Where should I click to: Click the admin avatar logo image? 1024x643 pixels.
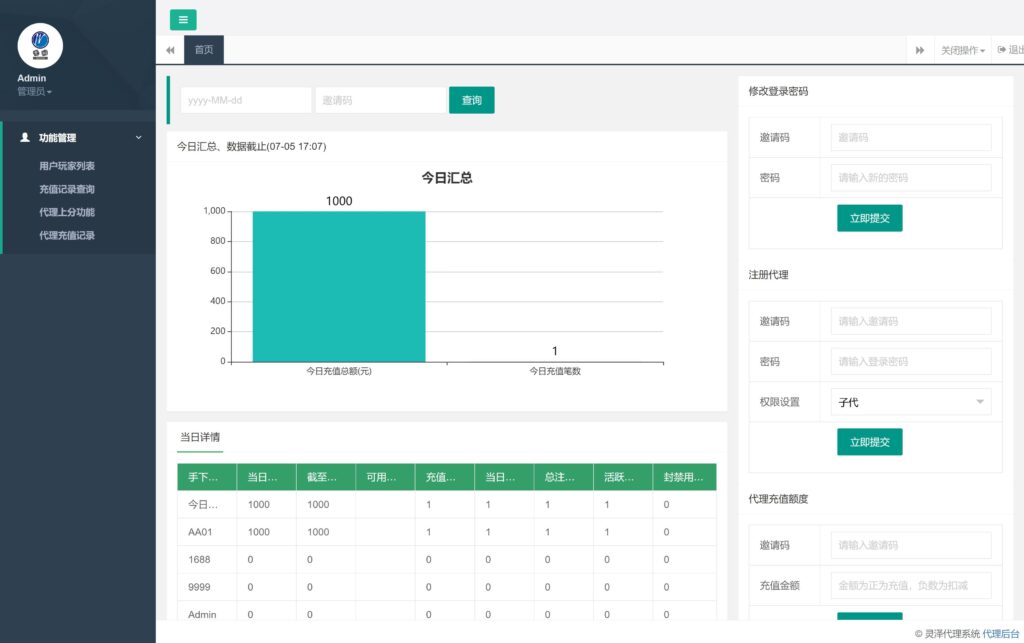pos(40,45)
